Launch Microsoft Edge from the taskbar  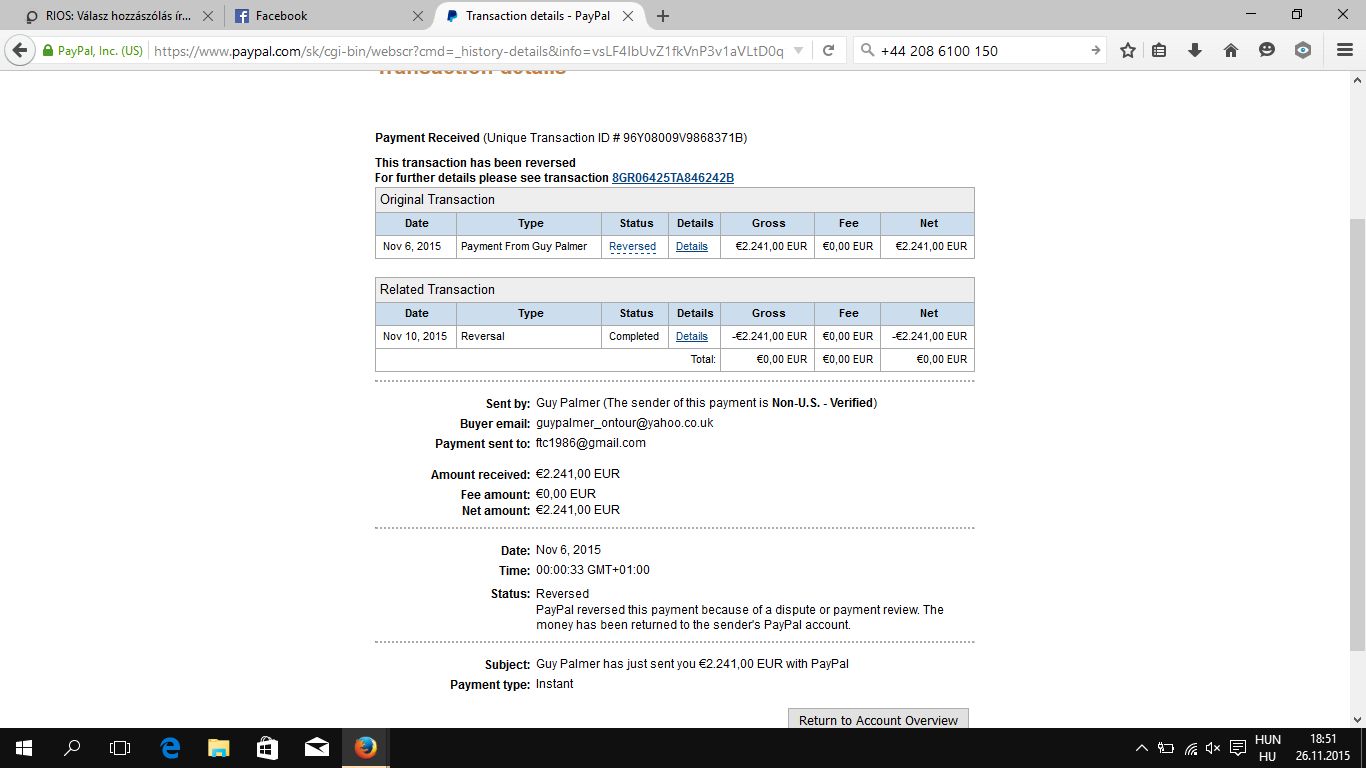170,748
